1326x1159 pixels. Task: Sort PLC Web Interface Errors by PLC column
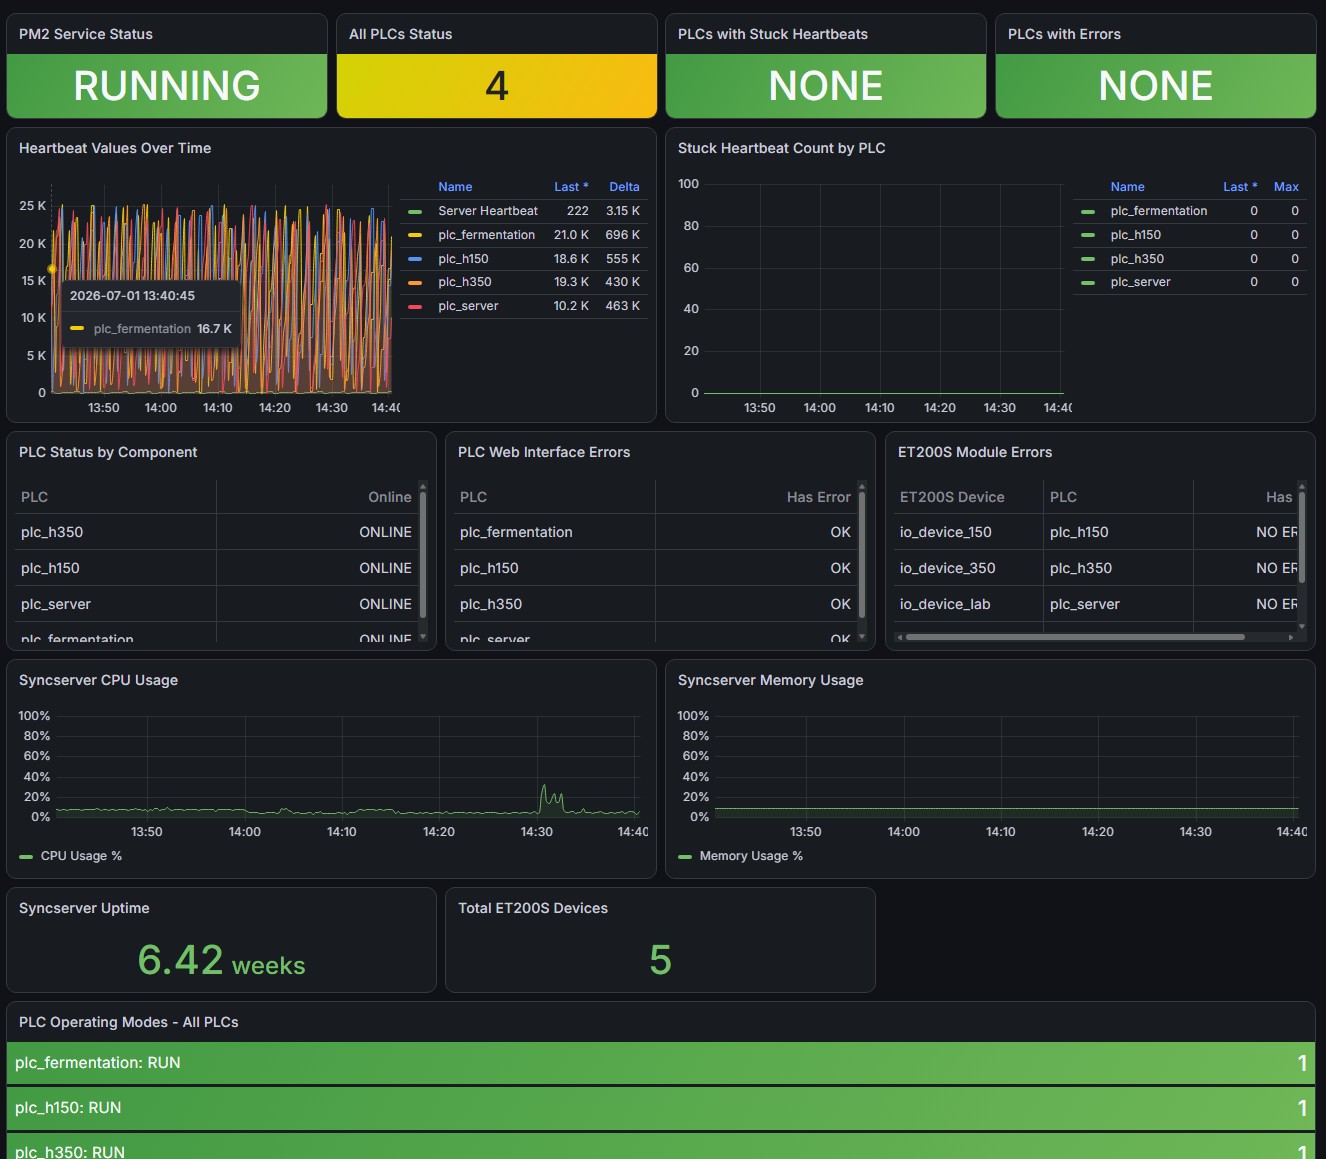tap(473, 497)
